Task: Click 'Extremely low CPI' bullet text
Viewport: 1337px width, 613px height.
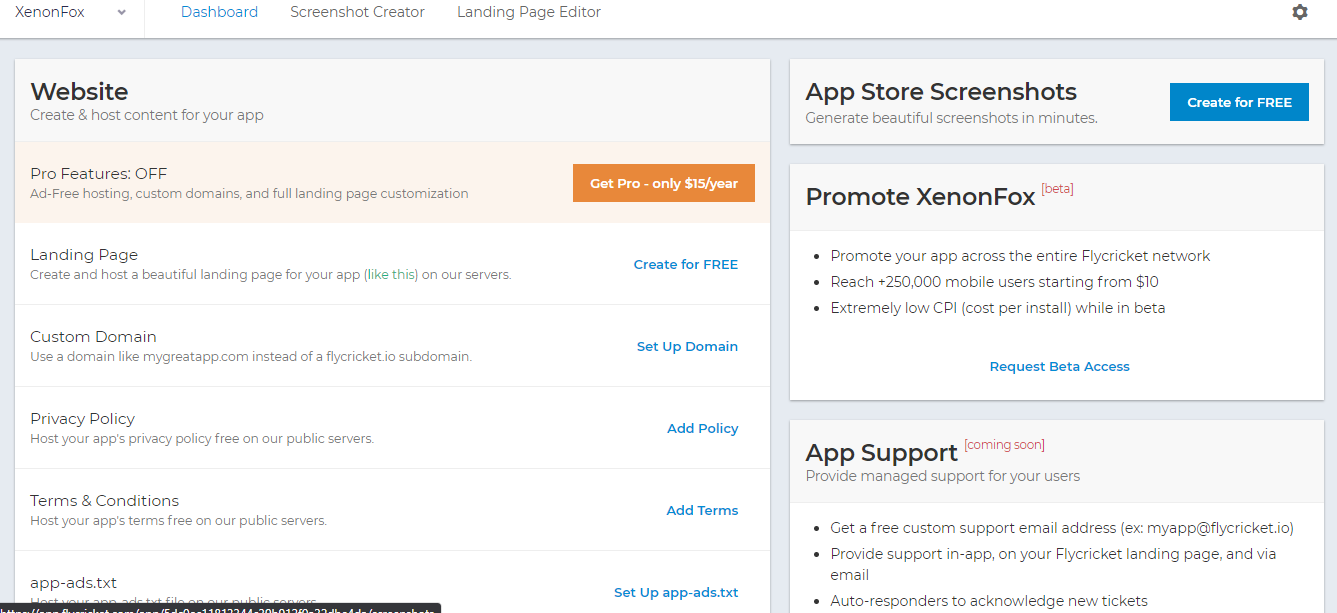Action: tap(998, 308)
